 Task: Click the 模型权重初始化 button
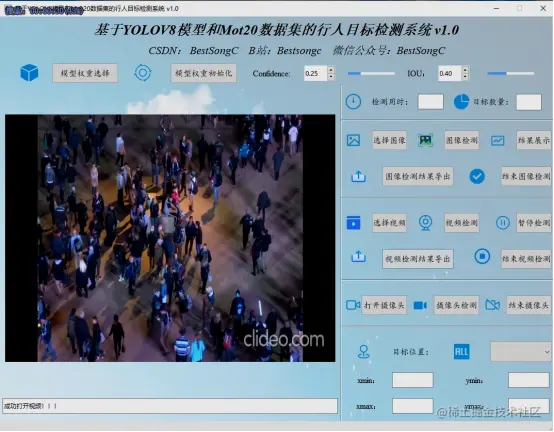[204, 73]
